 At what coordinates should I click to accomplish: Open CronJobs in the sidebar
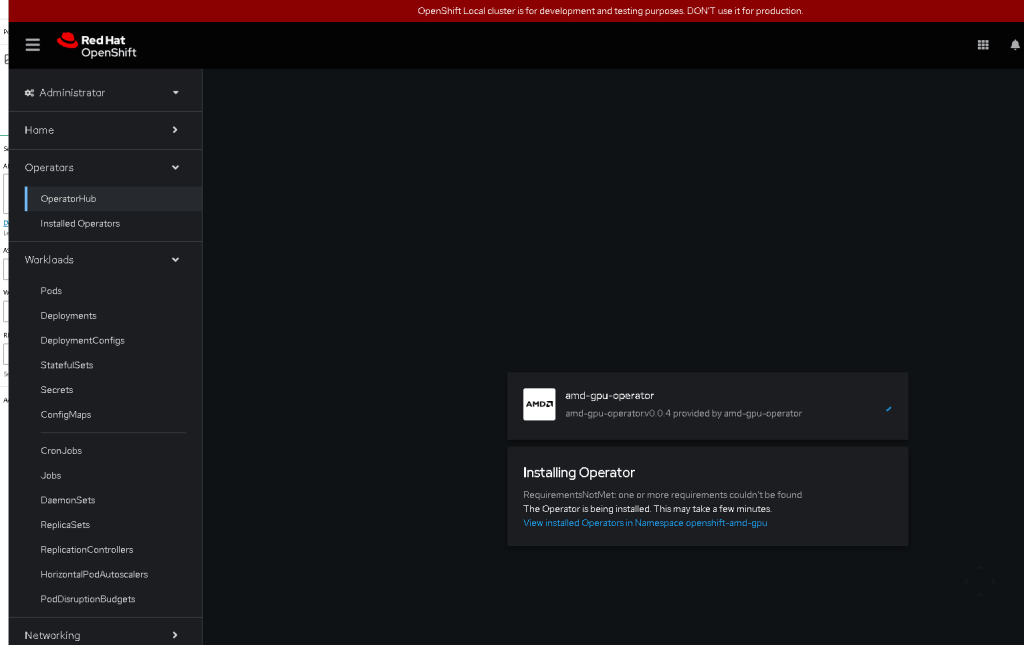[x=61, y=450]
